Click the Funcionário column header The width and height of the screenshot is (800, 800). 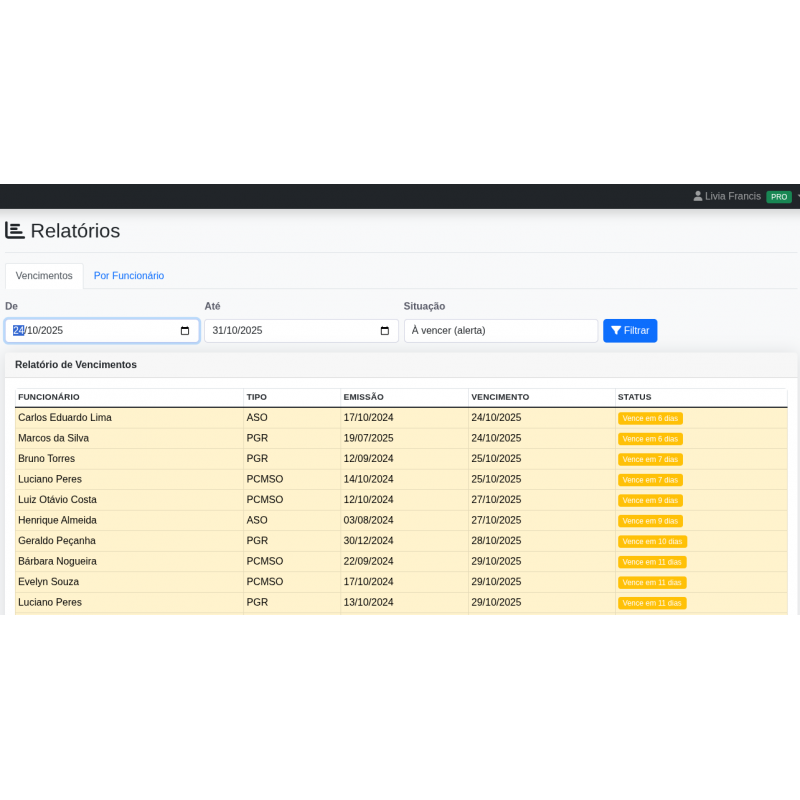coord(49,397)
